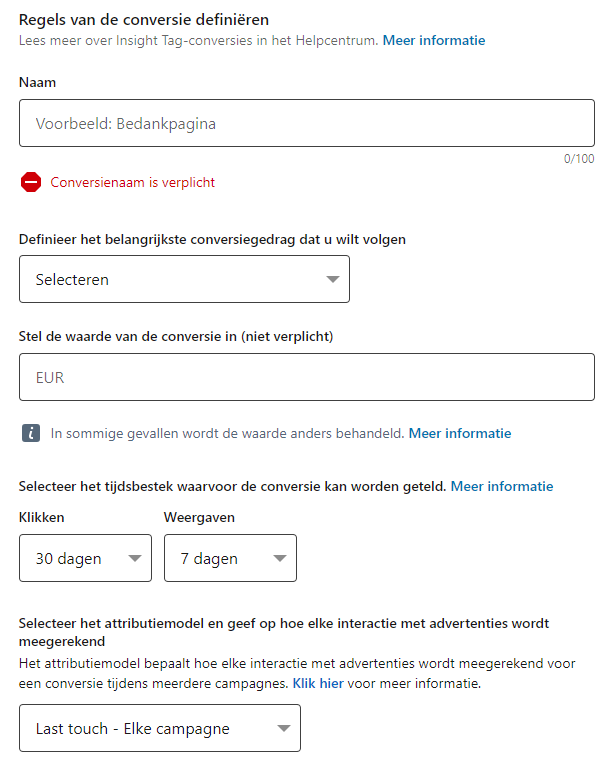Click the Regels van de conversie definiëren heading
614x778 pixels.
tap(144, 19)
